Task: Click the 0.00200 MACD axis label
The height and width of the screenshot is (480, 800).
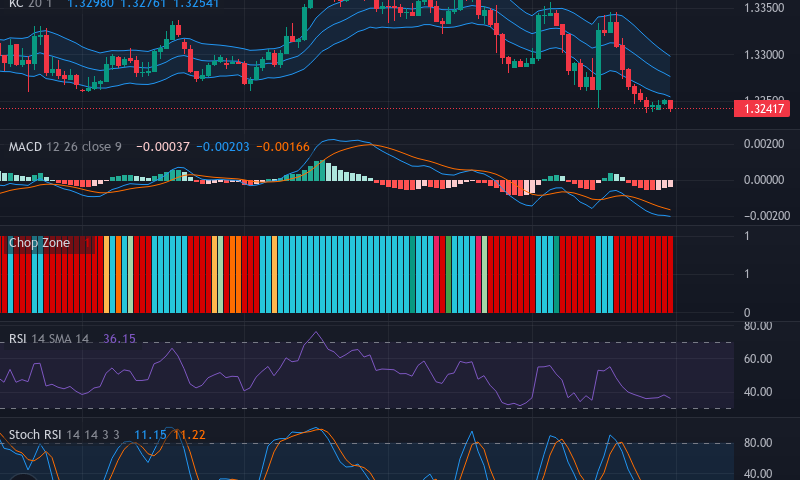Action: click(x=764, y=144)
